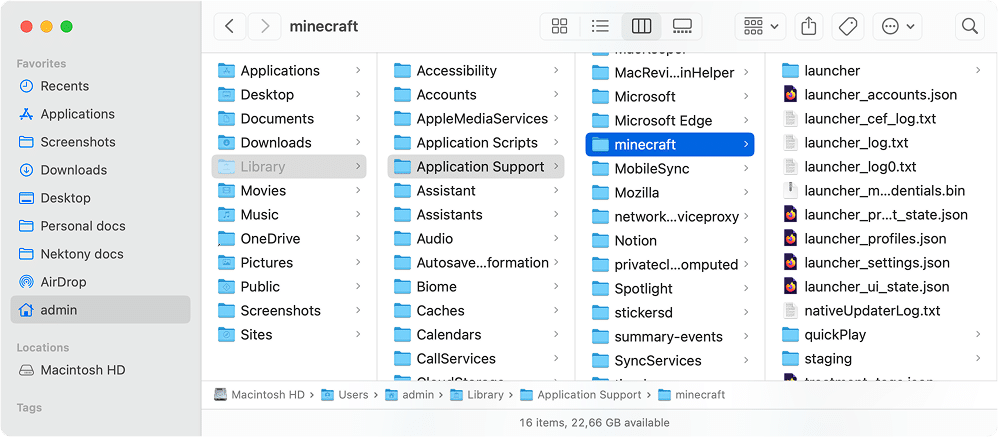Select launcher_pr...t_state.json file icon
Viewport: 998px width, 437px height.
[x=790, y=215]
